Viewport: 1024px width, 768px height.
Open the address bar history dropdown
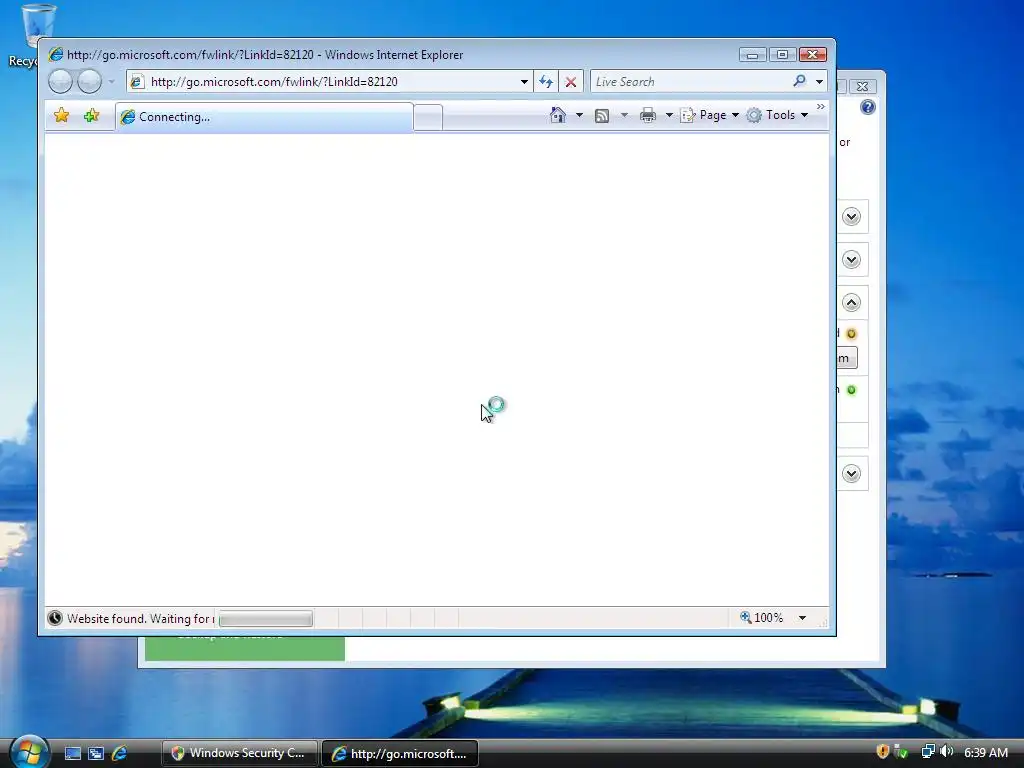pos(524,82)
